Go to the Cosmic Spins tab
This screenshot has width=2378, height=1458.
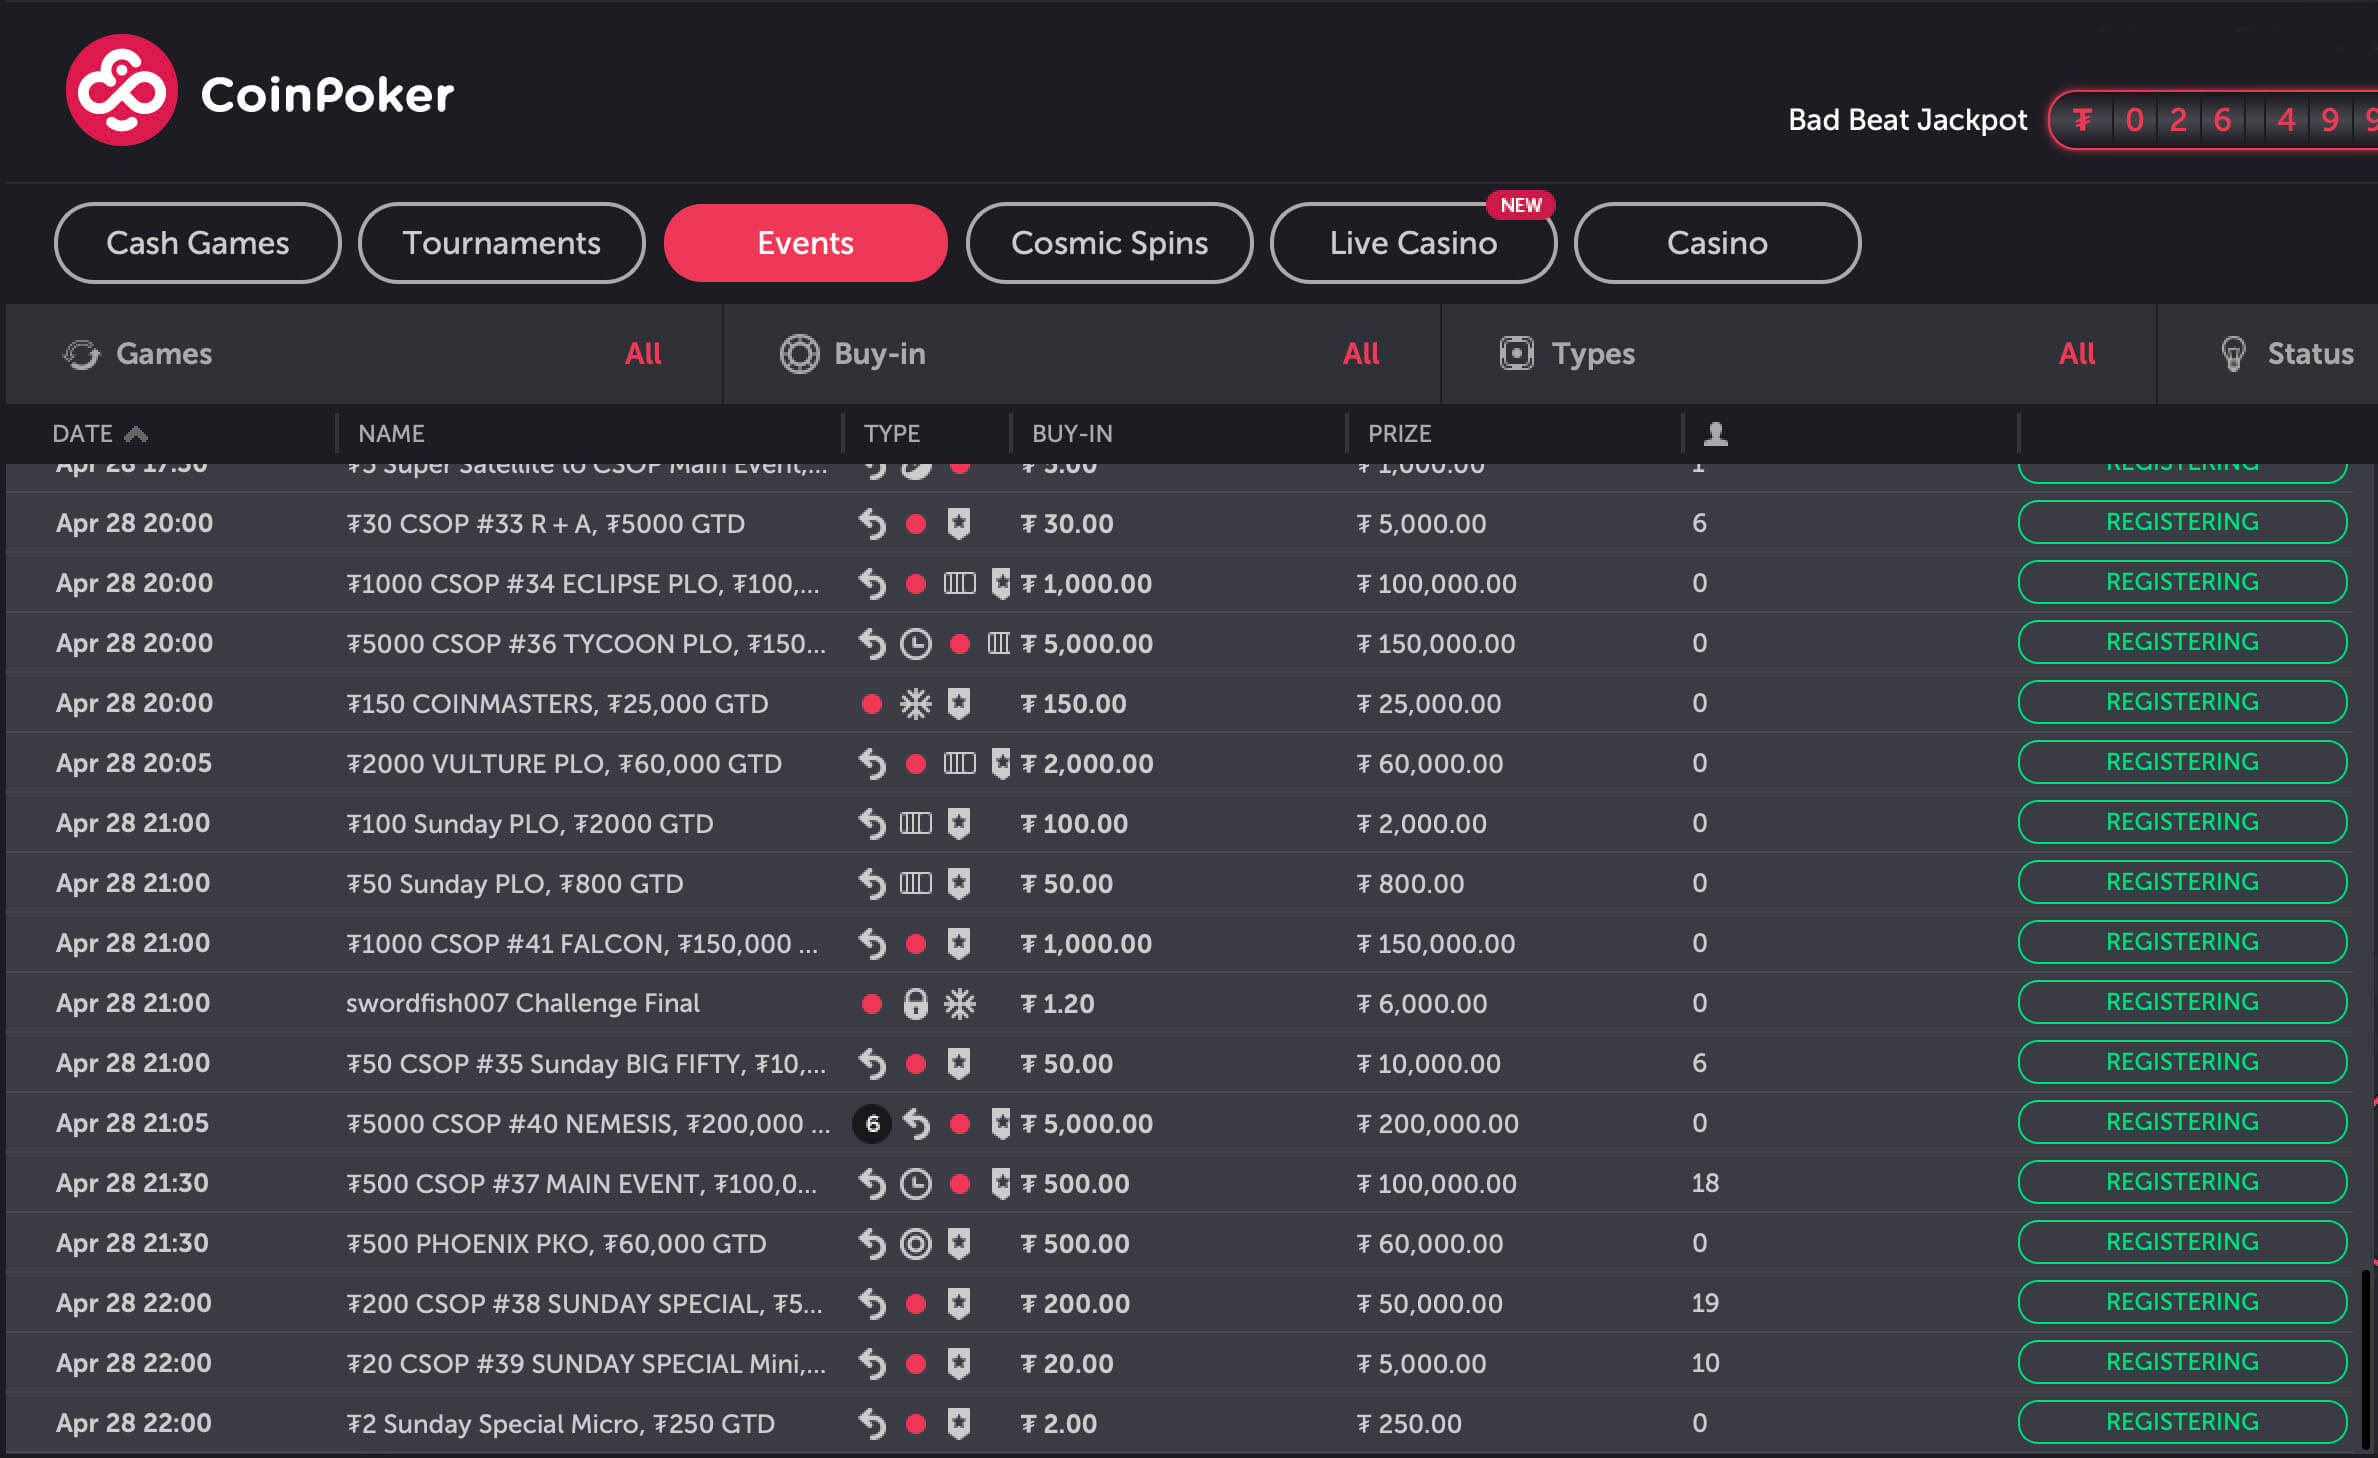(1109, 243)
